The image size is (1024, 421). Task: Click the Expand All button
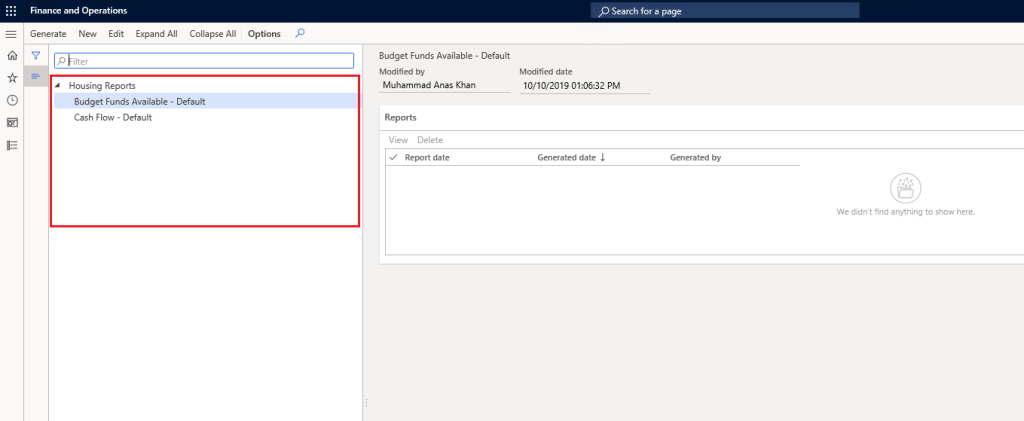pyautogui.click(x=156, y=34)
